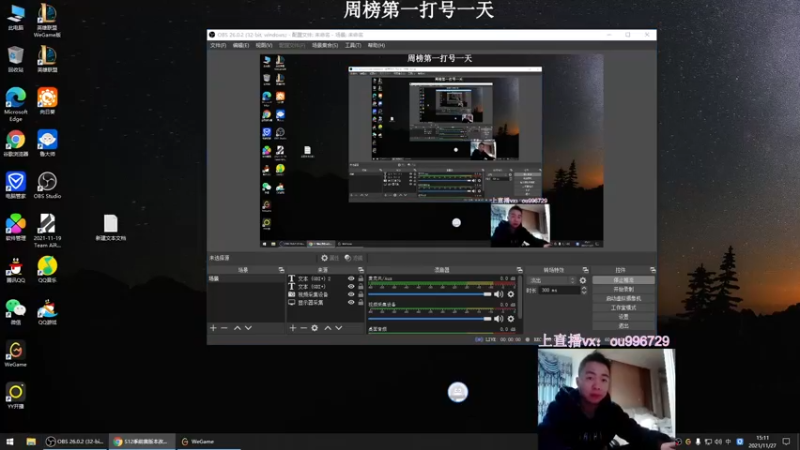The height and width of the screenshot is (450, 800).
Task: Open 文件(F) menu in OBS
Action: [x=218, y=45]
